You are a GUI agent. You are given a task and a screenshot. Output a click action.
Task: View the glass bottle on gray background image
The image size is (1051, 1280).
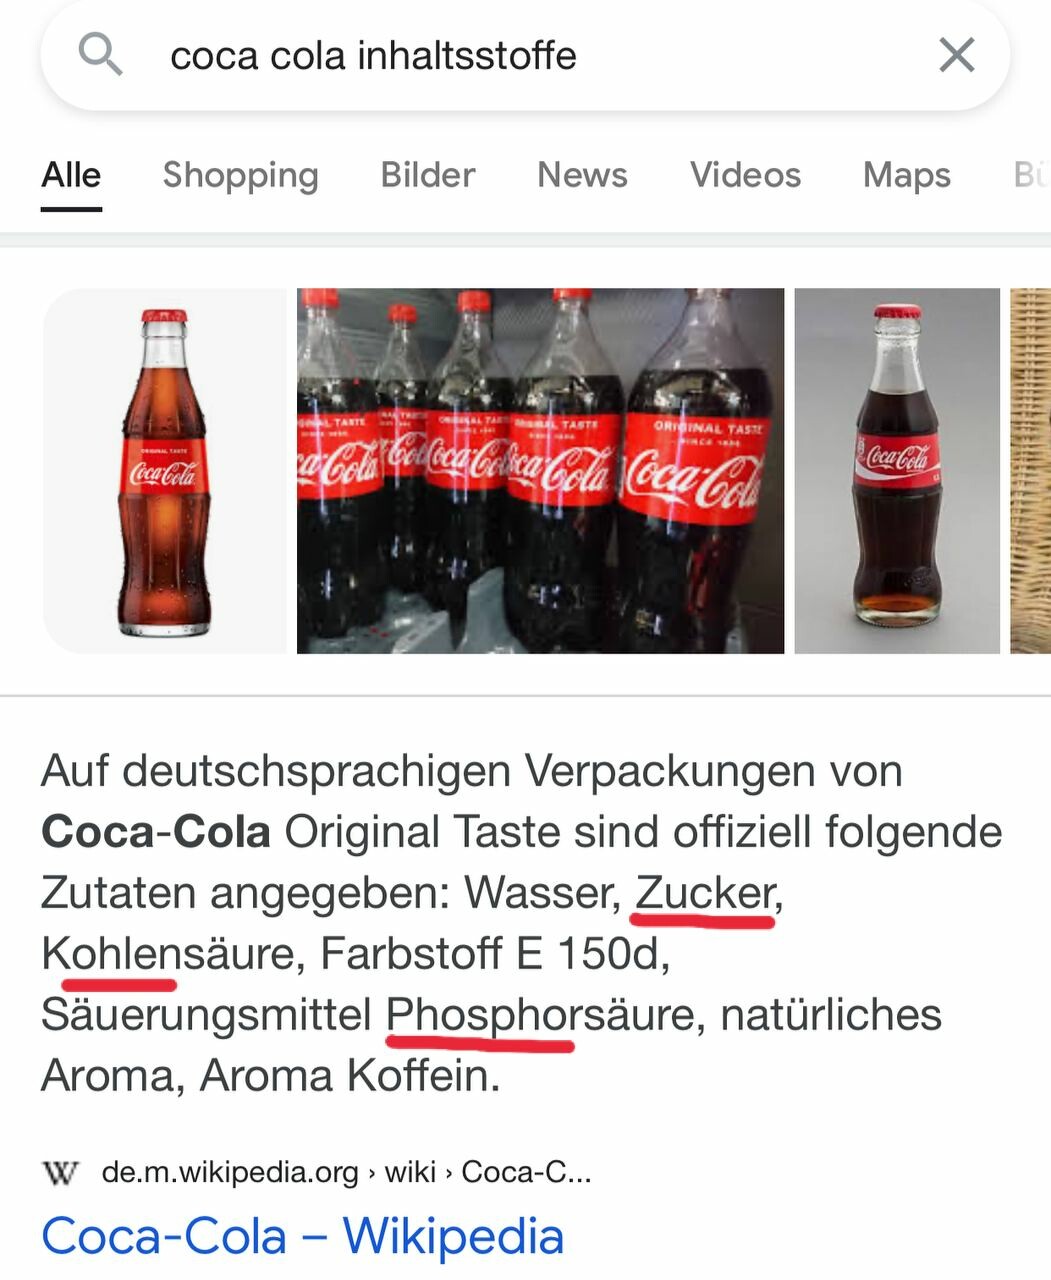[x=897, y=471]
